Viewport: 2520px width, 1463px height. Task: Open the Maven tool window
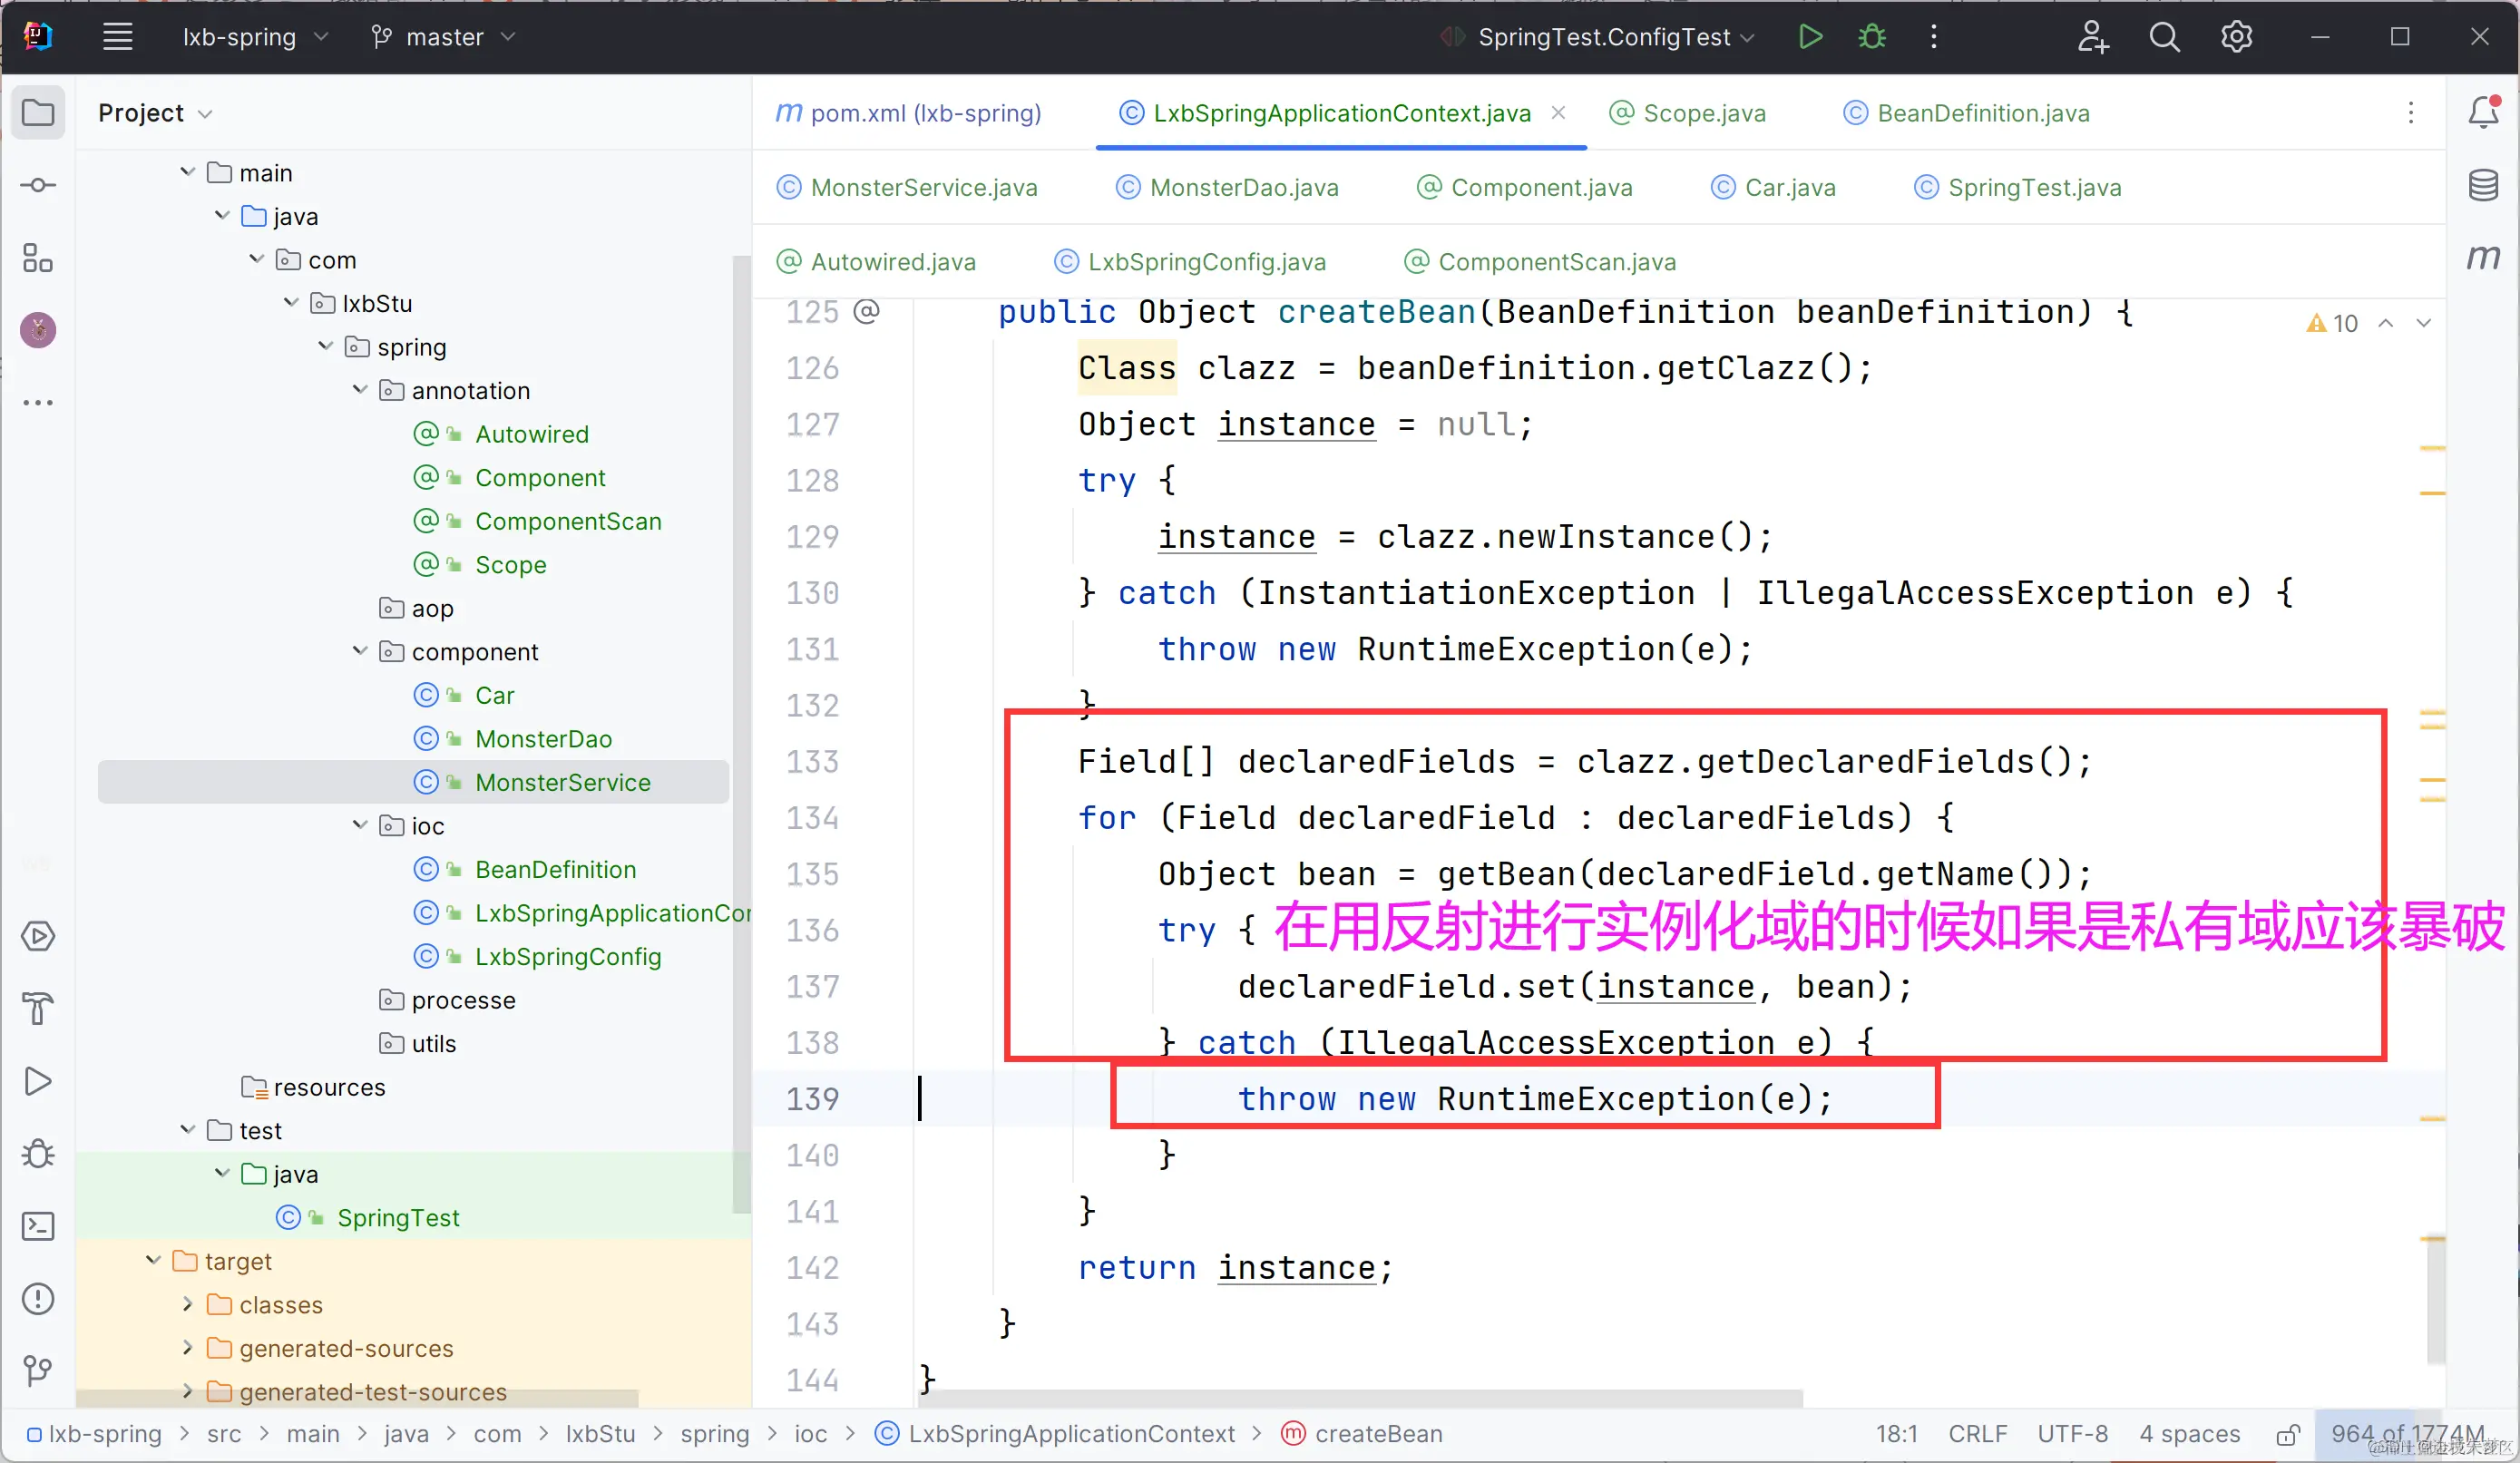click(2483, 258)
